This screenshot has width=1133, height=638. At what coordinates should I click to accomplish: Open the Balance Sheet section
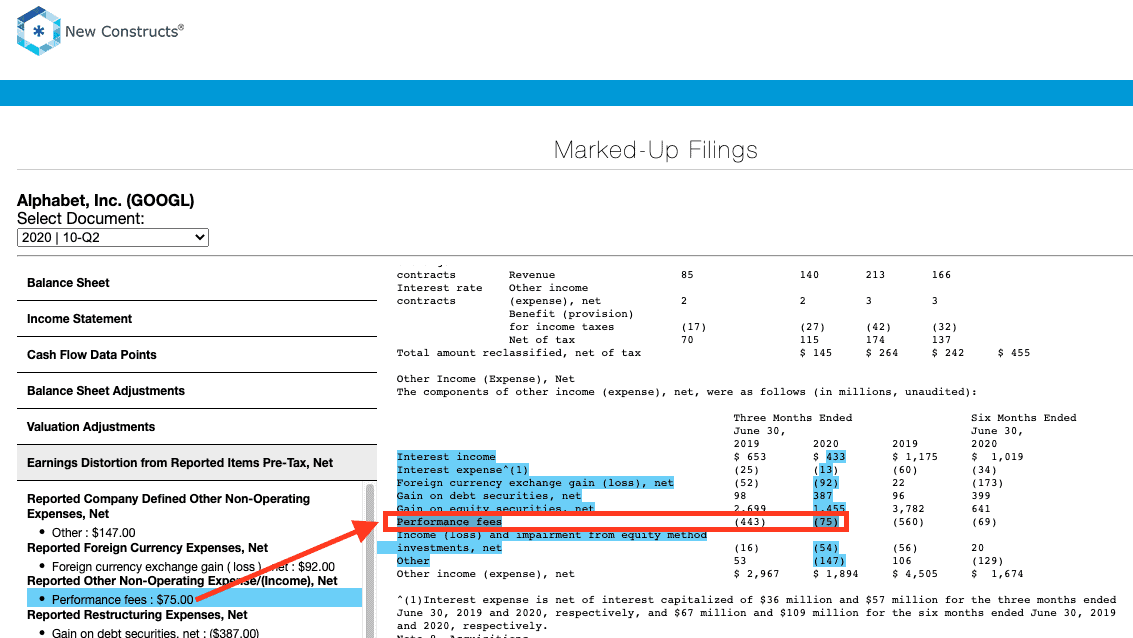[197, 283]
